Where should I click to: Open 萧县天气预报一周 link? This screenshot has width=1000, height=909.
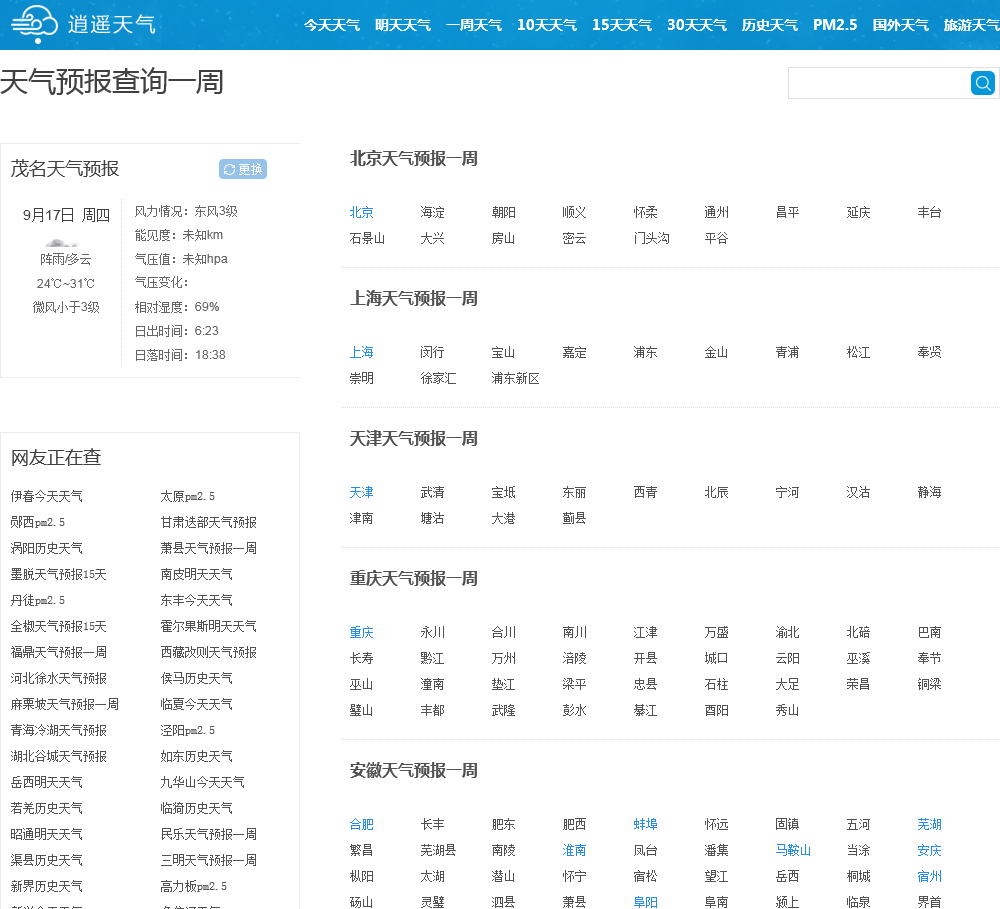[x=209, y=549]
